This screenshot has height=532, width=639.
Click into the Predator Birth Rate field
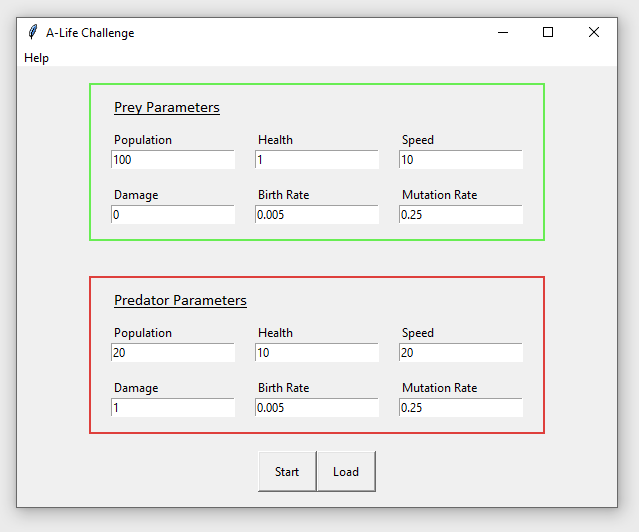317,408
